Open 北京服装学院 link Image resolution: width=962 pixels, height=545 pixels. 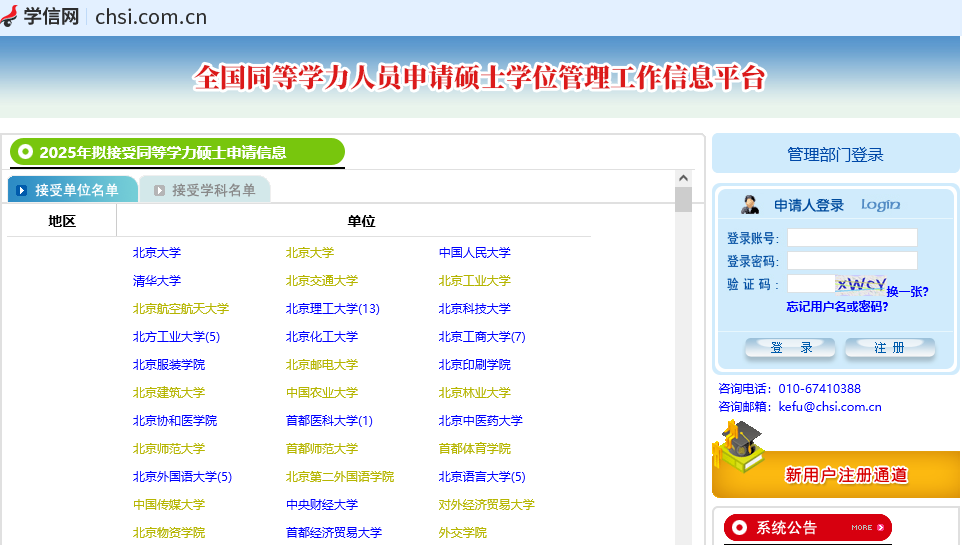169,365
